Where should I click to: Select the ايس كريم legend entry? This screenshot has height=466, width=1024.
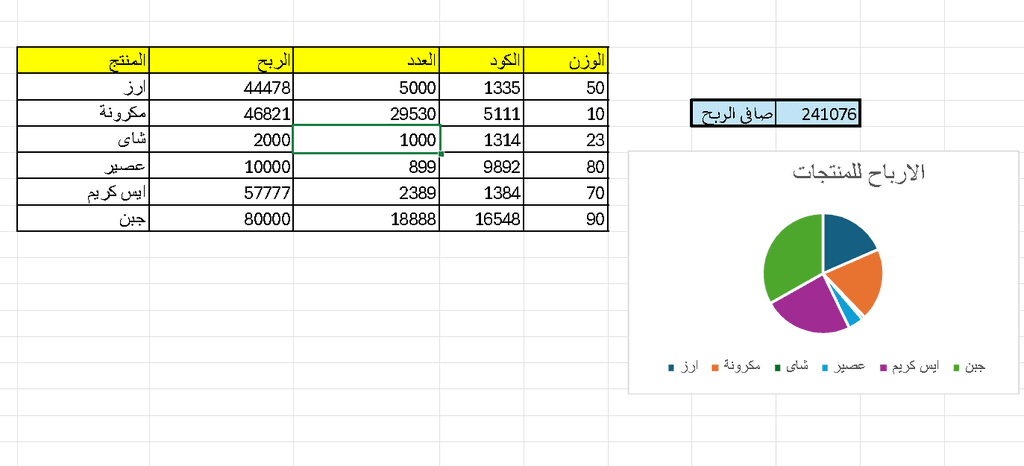[910, 367]
